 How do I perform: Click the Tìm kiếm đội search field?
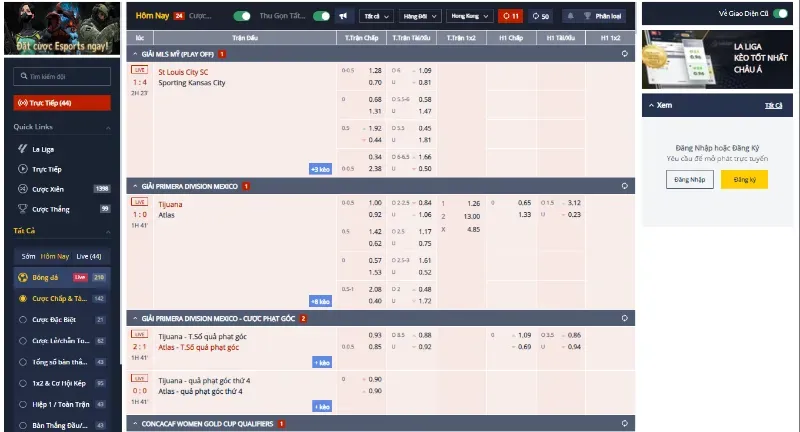(x=62, y=77)
